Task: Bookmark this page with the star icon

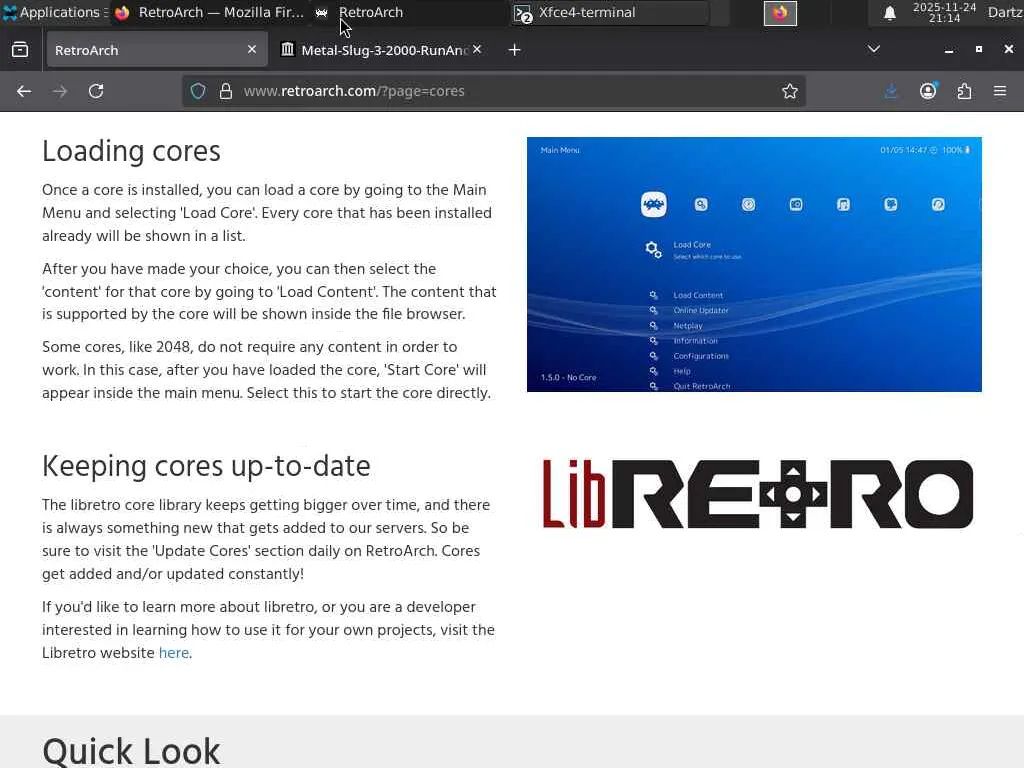Action: click(790, 91)
